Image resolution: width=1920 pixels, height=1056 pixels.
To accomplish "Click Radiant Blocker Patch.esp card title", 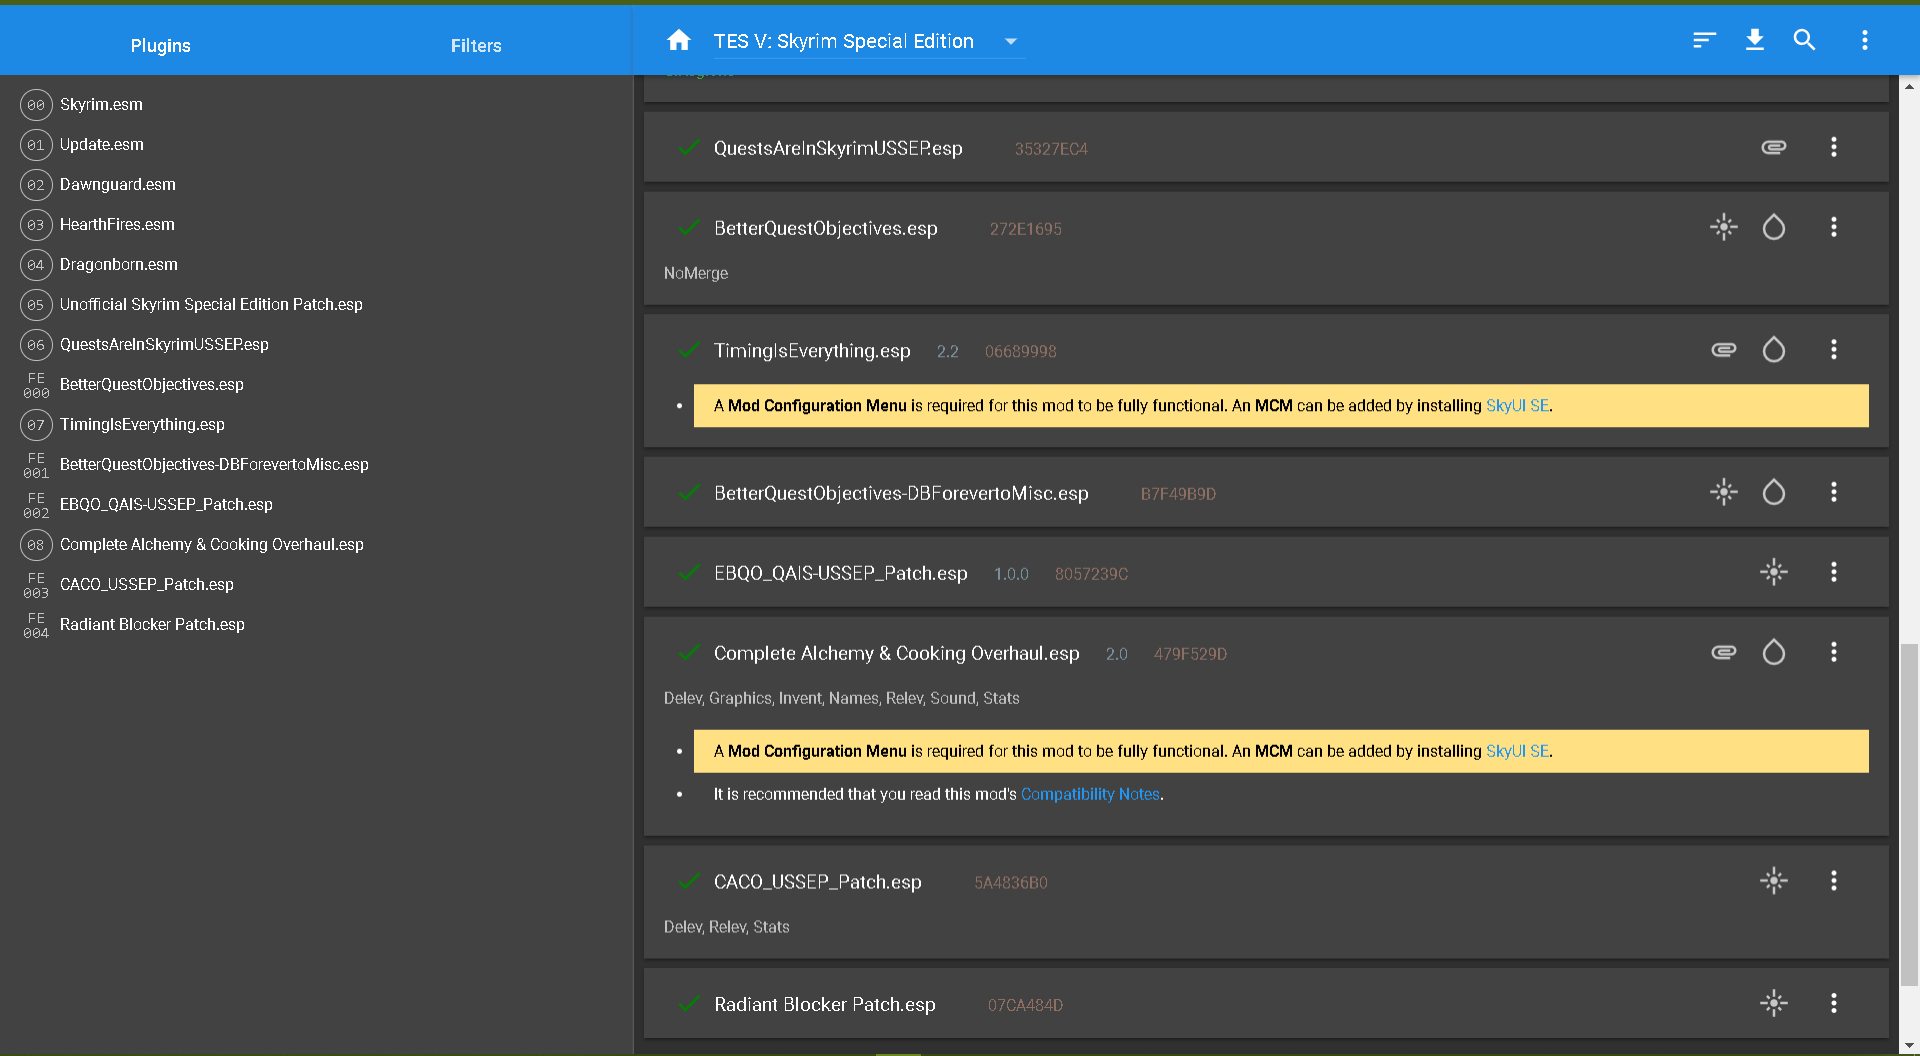I will [825, 1004].
